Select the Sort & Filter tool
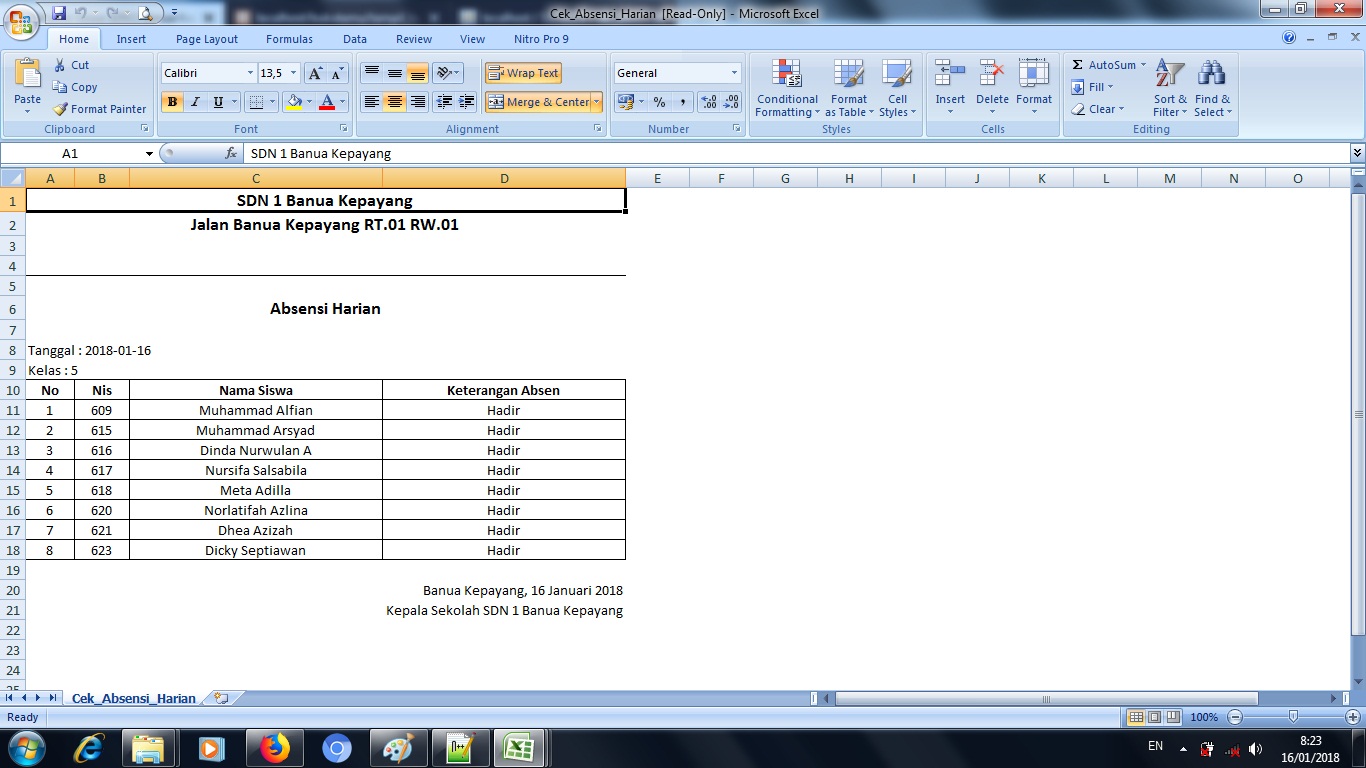 [x=1168, y=88]
